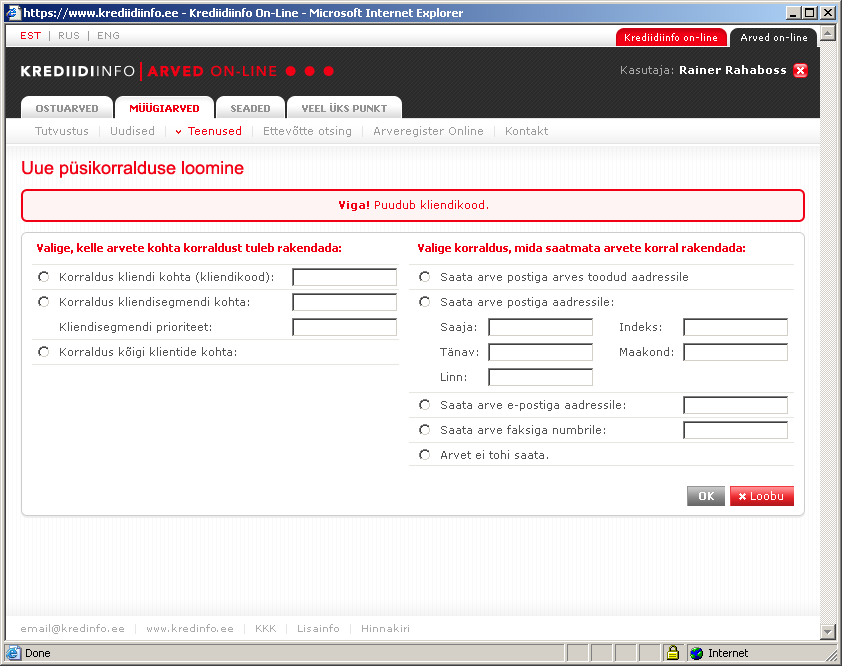Viewport: 842px width, 666px height.
Task: Click the scrollbar up arrow
Action: tap(828, 33)
